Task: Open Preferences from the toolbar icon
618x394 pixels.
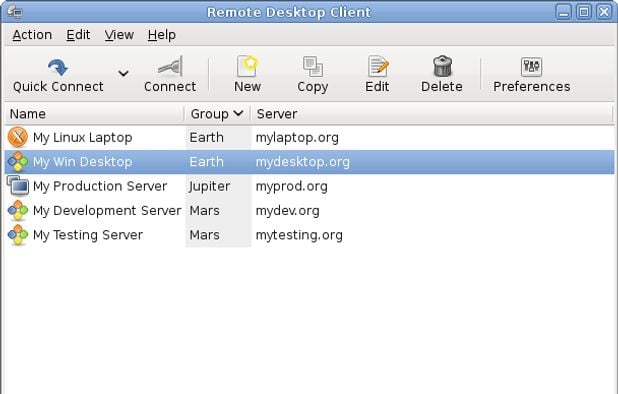Action: point(531,67)
